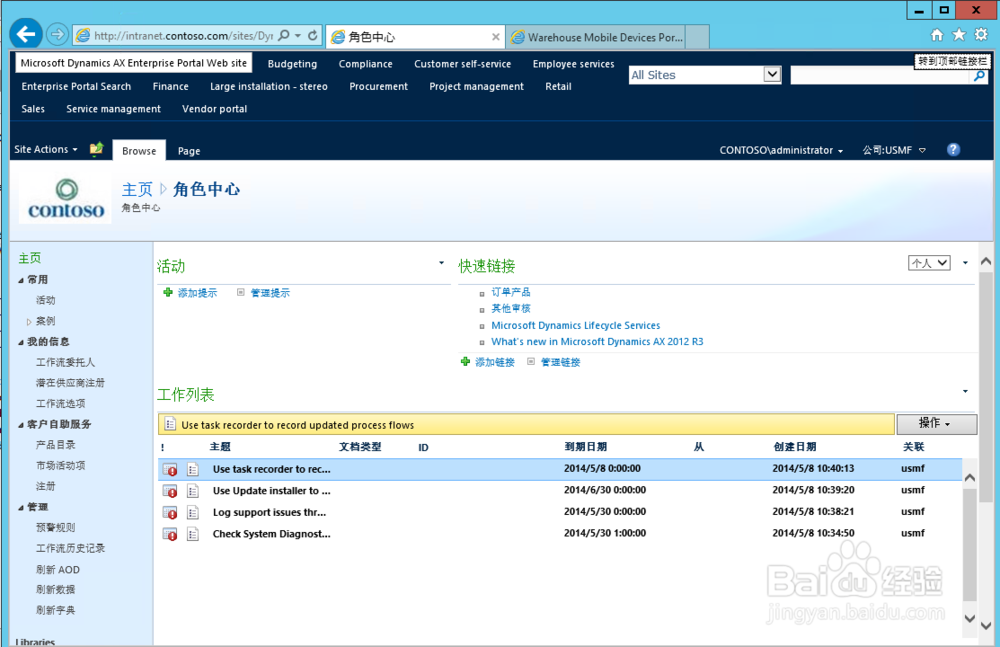Collapse the 管理 navigation section
This screenshot has height=647, width=1000.
(21, 508)
